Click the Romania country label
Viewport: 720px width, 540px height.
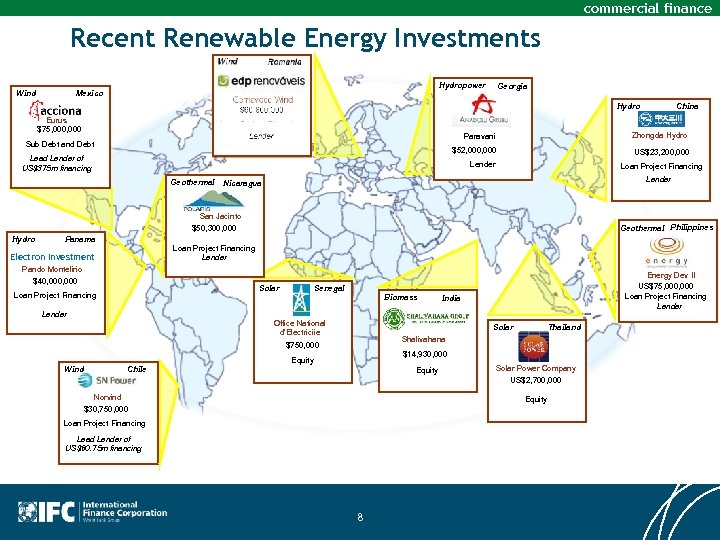pos(285,62)
